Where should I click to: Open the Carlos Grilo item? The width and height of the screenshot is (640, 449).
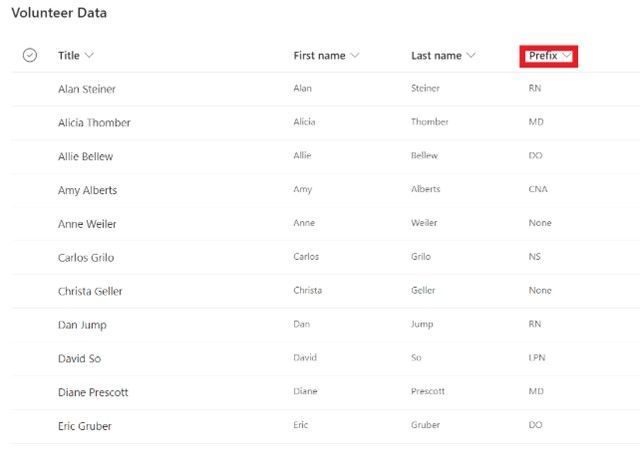pos(86,258)
